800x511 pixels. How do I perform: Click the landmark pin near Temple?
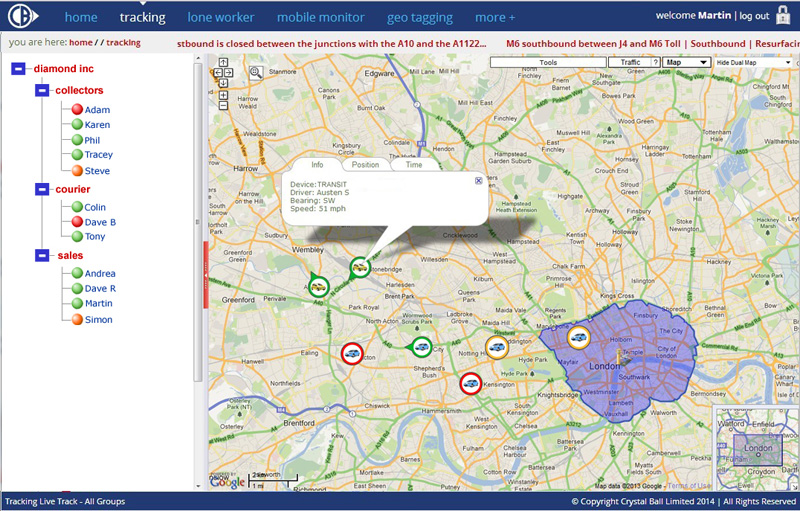pos(622,358)
